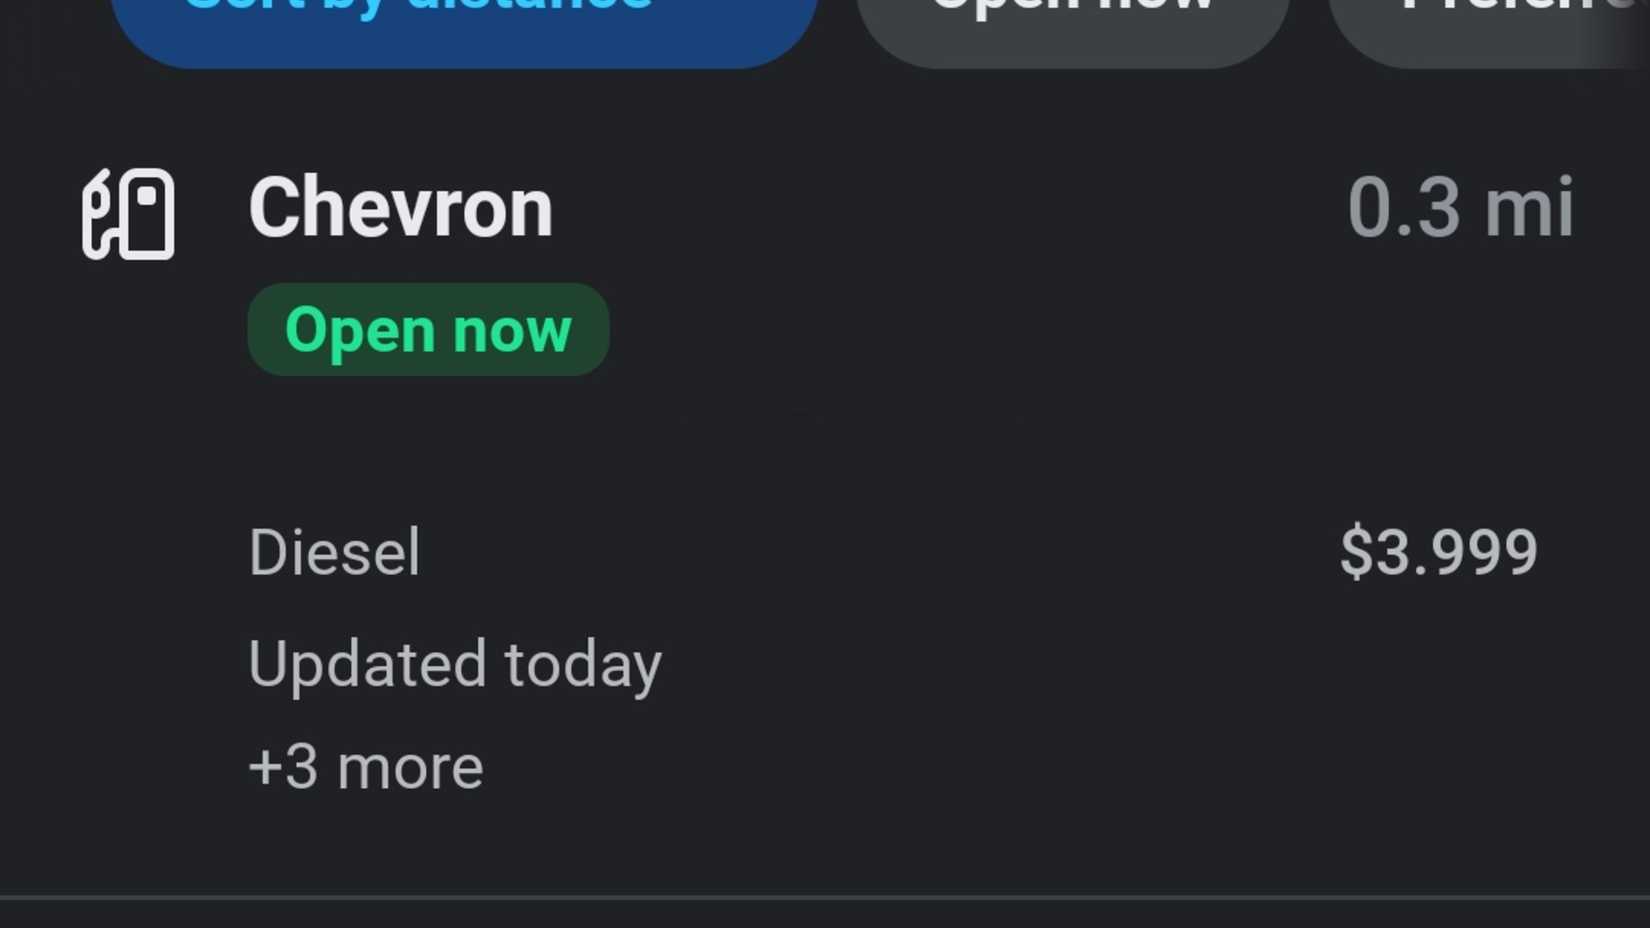Click the word 'more' in +3 more
1650x928 pixels.
(x=411, y=768)
